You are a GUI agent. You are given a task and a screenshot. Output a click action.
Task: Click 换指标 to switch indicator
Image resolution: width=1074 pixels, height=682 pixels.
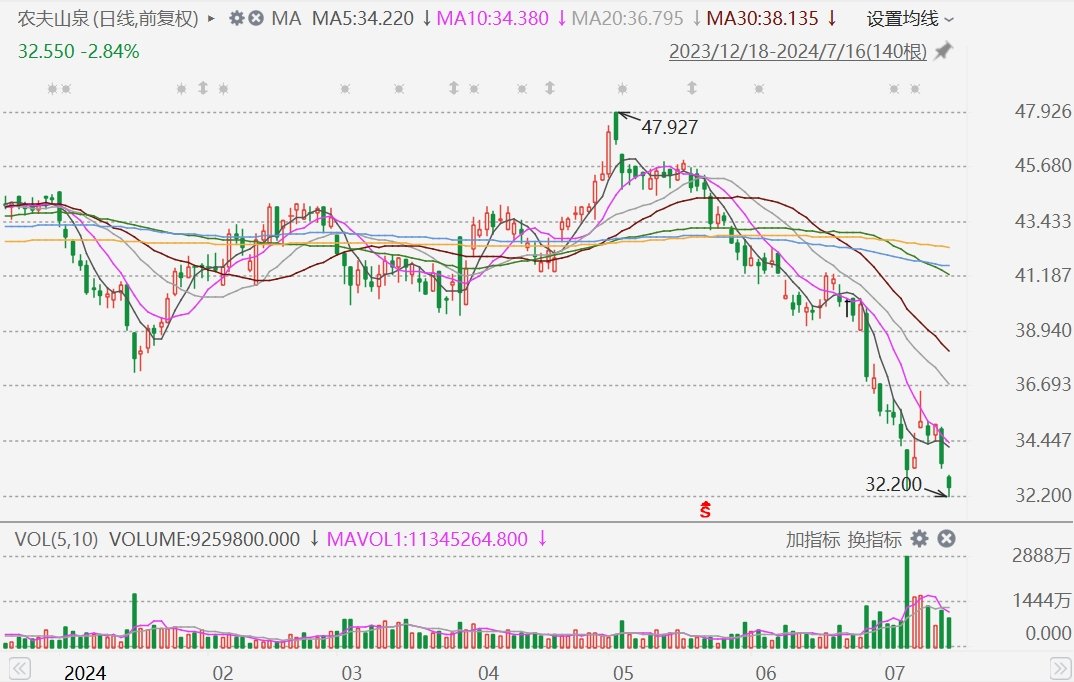tap(875, 539)
